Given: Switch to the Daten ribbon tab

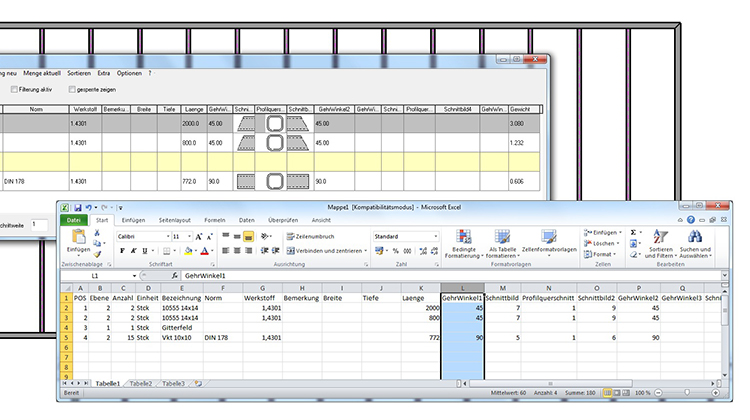Looking at the screenshot, I should (247, 220).
